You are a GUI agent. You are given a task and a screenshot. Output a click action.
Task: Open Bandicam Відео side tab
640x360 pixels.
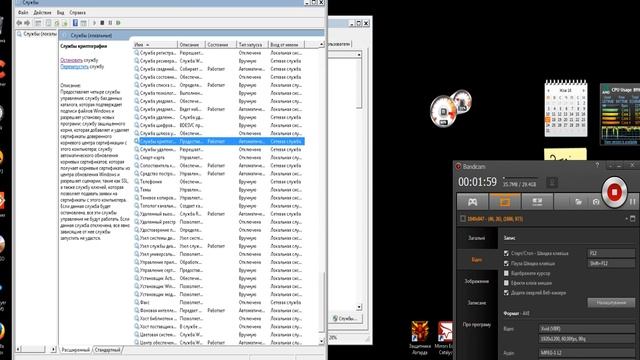pyautogui.click(x=476, y=260)
